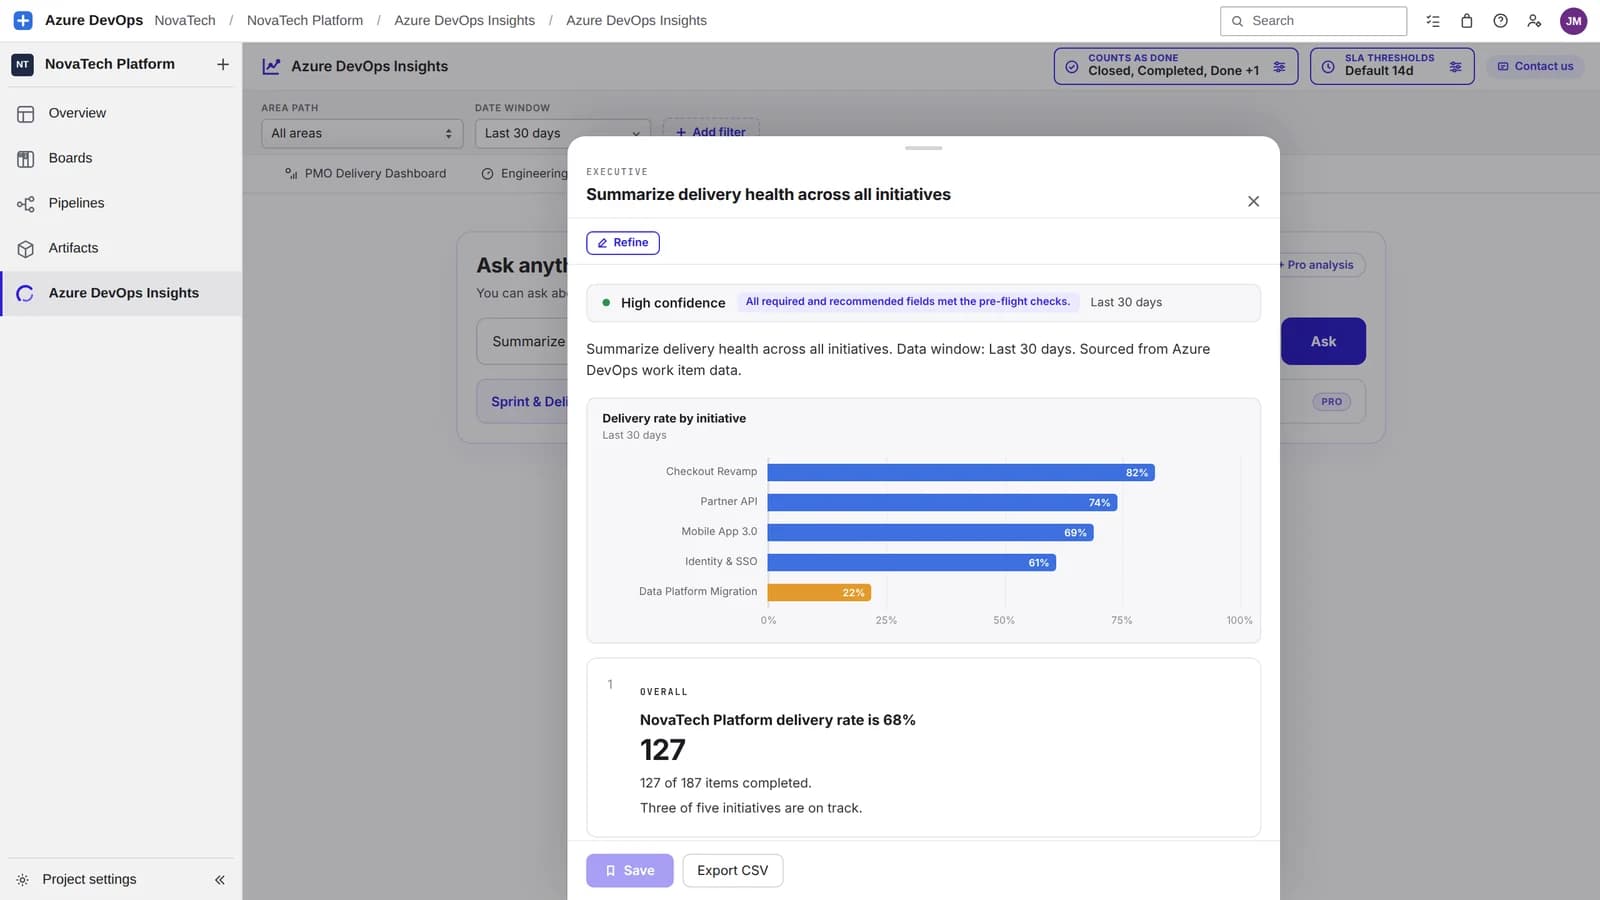The height and width of the screenshot is (900, 1600).
Task: Open the SLA Thresholds Default 14d selector
Action: [x=1392, y=66]
